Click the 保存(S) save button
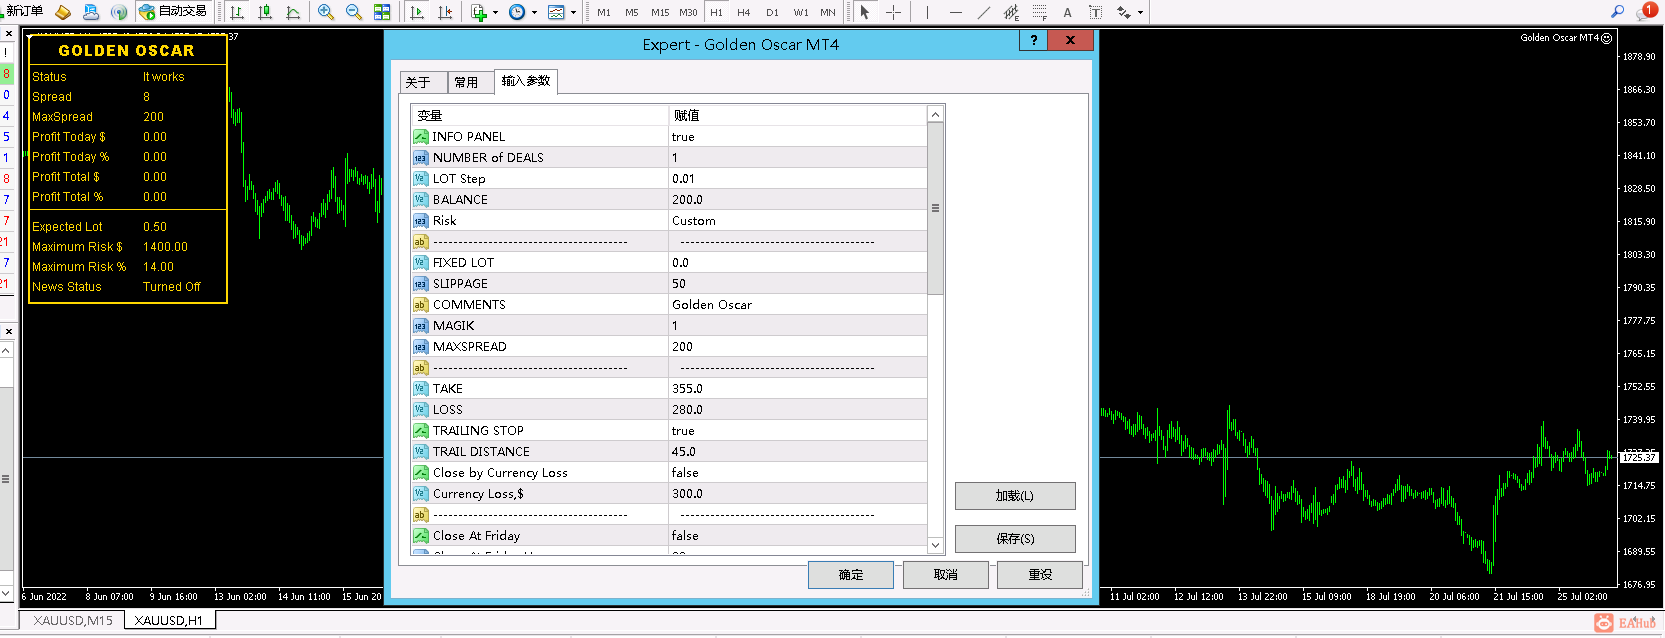 pyautogui.click(x=1015, y=539)
